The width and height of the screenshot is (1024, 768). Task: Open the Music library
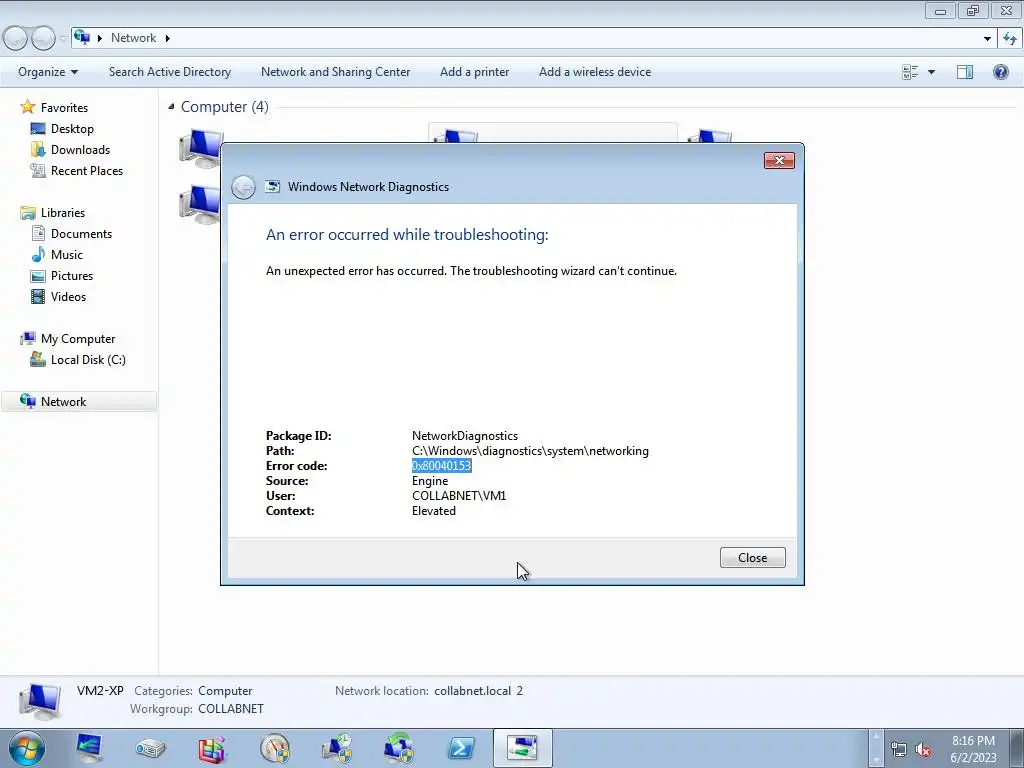67,255
